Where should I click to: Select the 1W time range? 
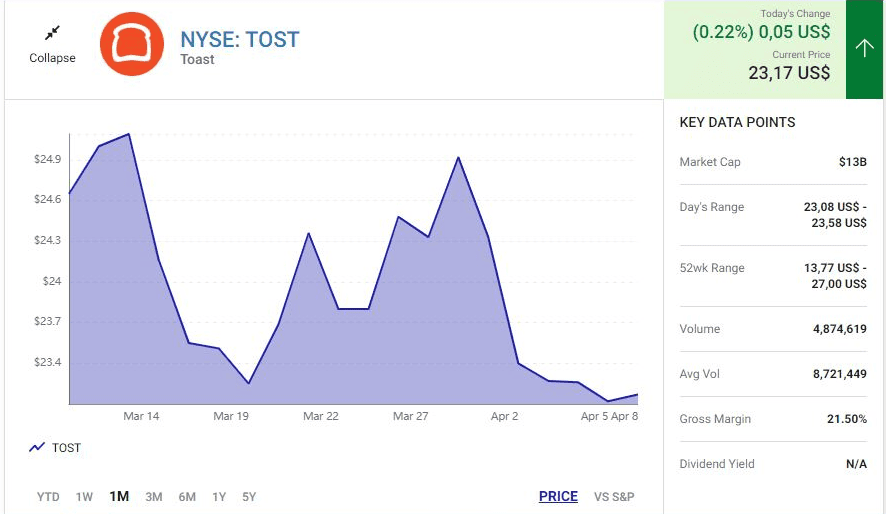coord(84,496)
